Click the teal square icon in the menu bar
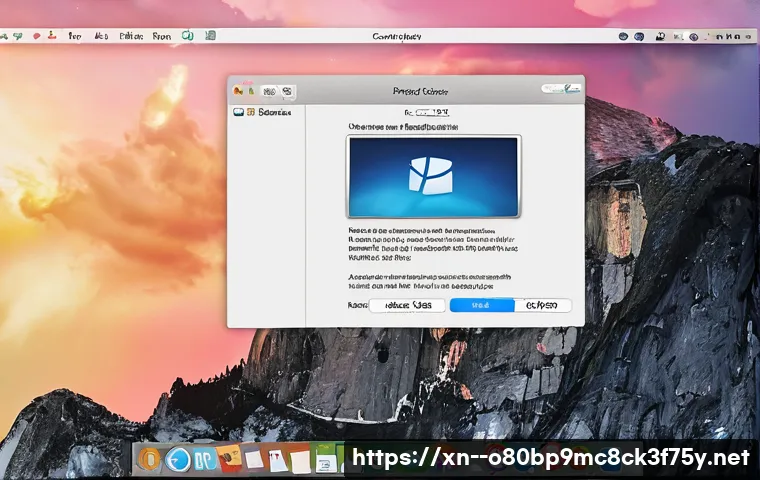The image size is (760, 480). (210, 36)
